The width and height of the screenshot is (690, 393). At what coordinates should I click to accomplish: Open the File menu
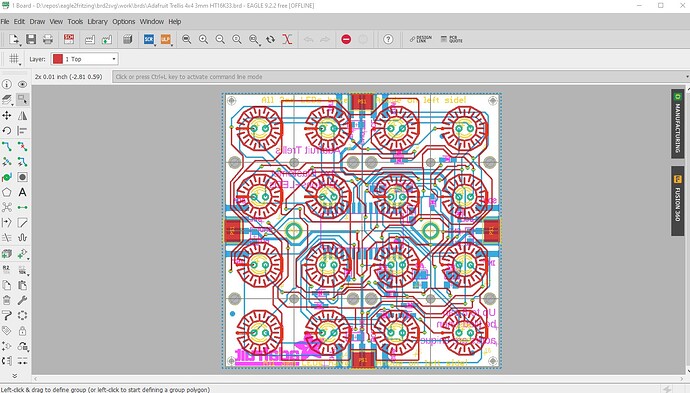point(5,22)
